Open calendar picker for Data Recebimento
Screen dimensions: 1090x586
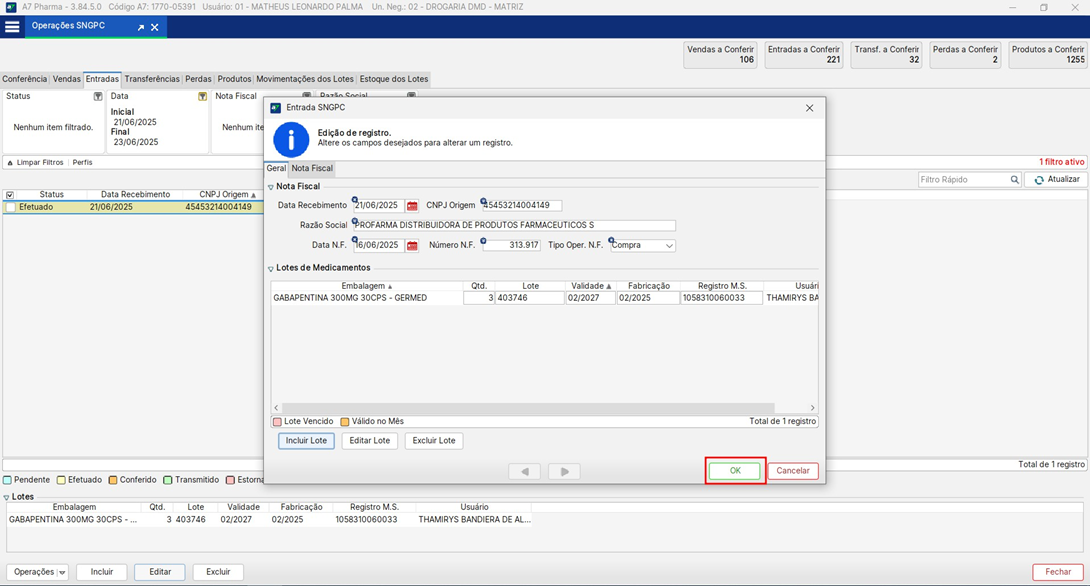pyautogui.click(x=412, y=206)
